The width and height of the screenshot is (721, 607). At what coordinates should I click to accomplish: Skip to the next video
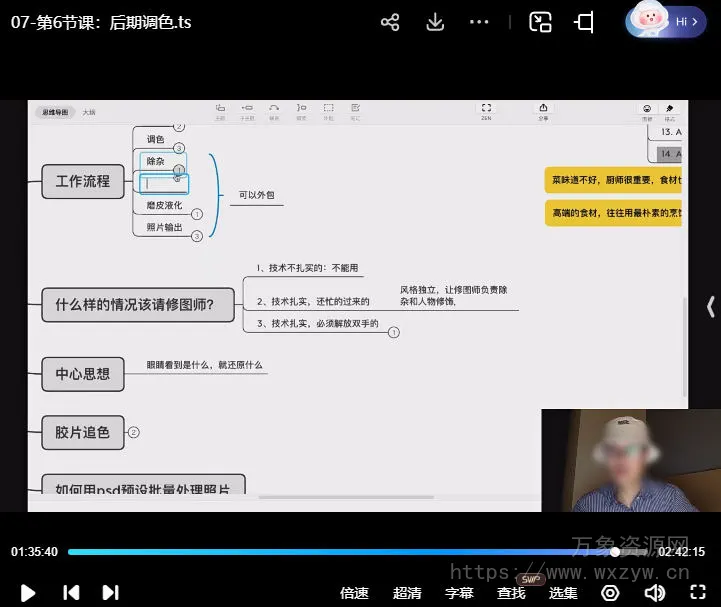111,592
